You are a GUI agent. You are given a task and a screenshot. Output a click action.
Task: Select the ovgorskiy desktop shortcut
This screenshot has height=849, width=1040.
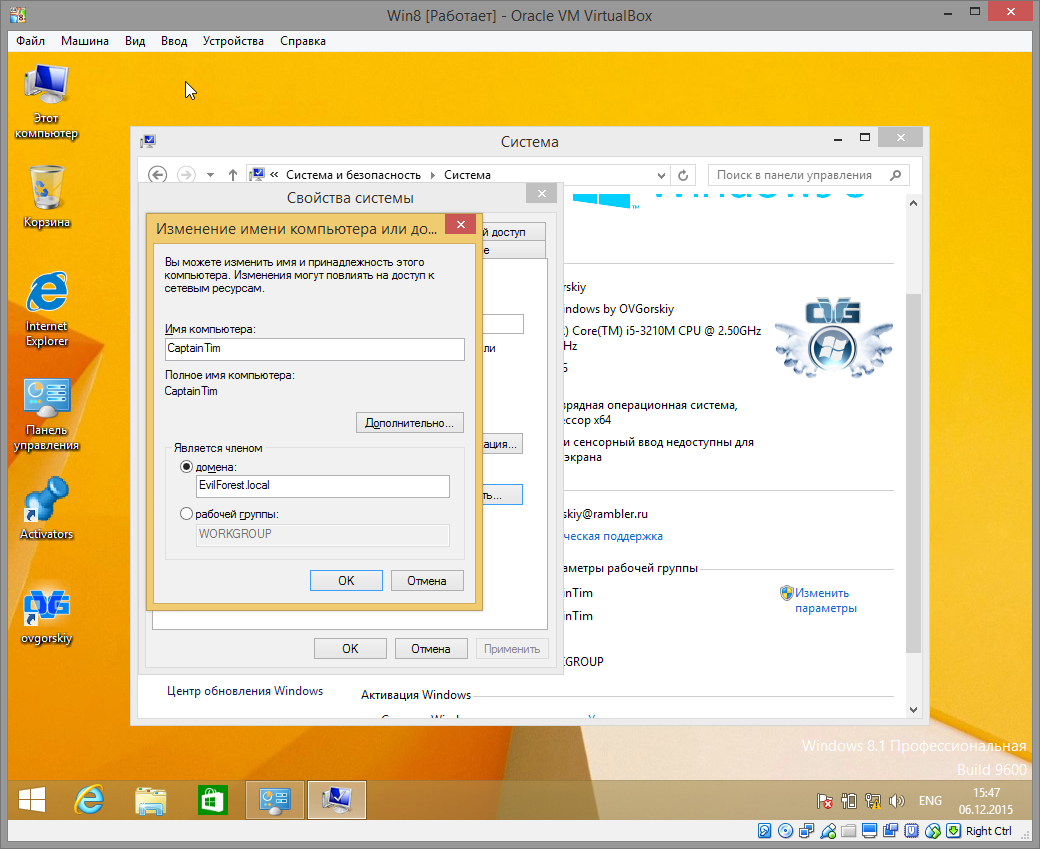[x=46, y=617]
